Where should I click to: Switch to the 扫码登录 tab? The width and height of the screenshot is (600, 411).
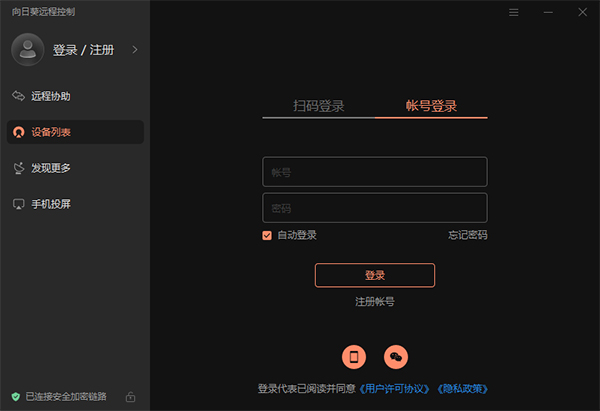click(318, 106)
